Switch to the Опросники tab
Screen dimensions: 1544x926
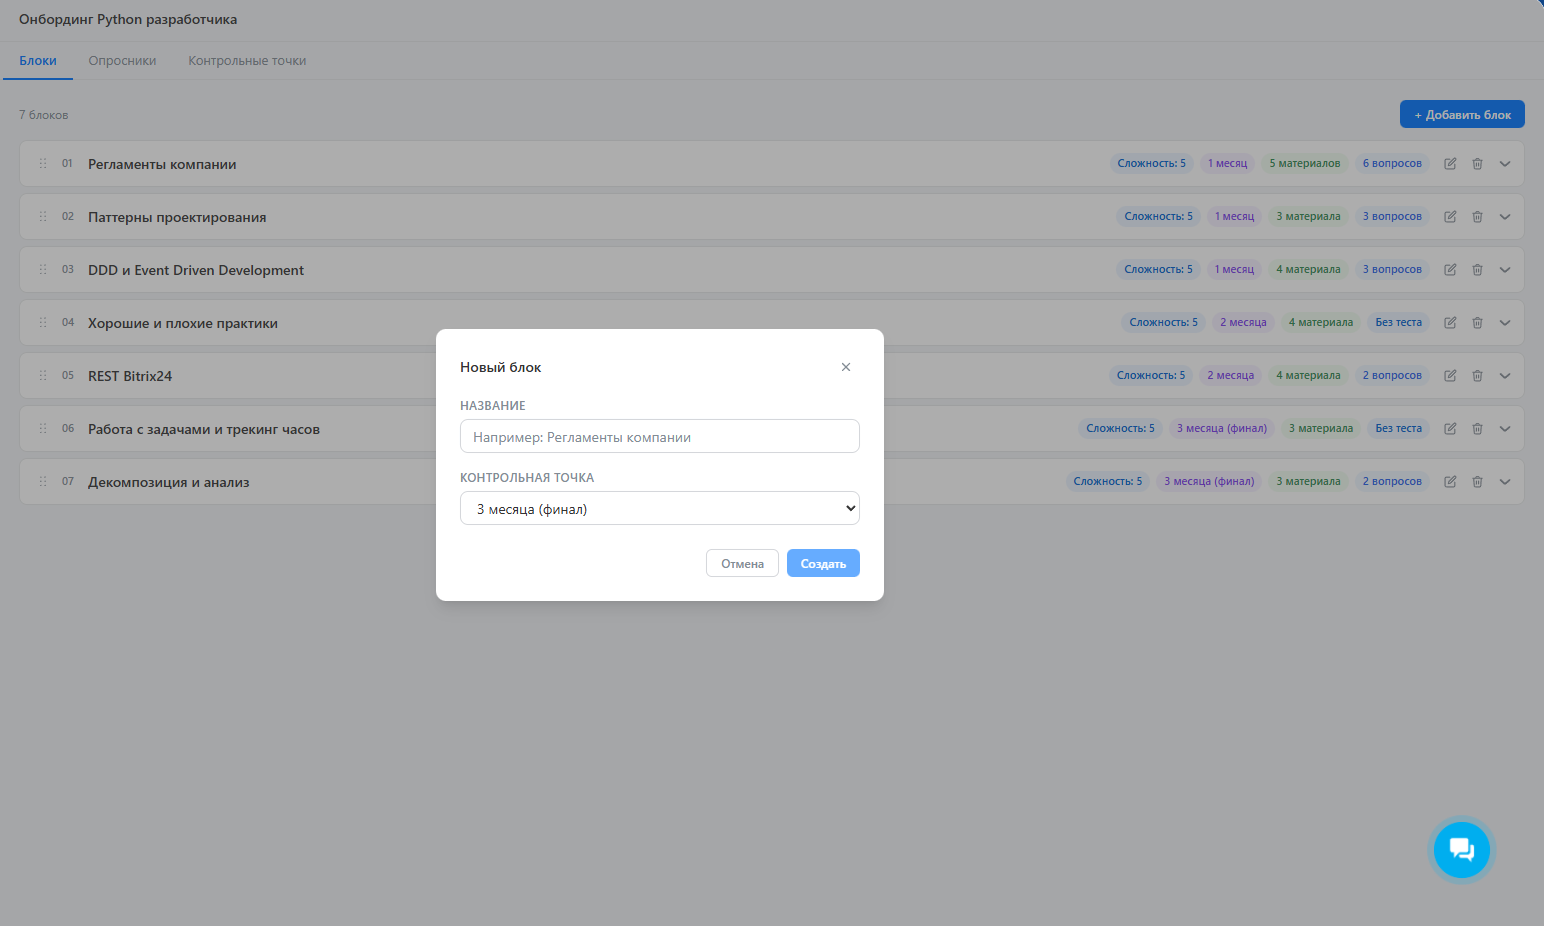(x=122, y=61)
